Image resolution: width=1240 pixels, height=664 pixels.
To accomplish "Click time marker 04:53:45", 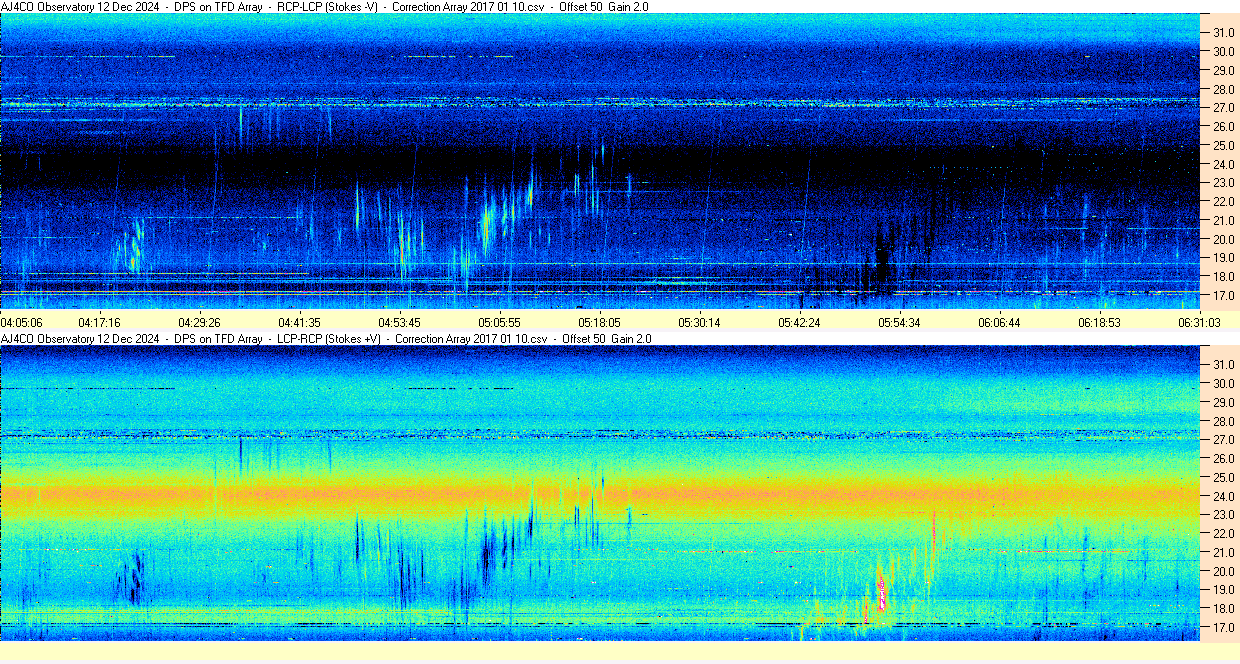I will pos(399,323).
